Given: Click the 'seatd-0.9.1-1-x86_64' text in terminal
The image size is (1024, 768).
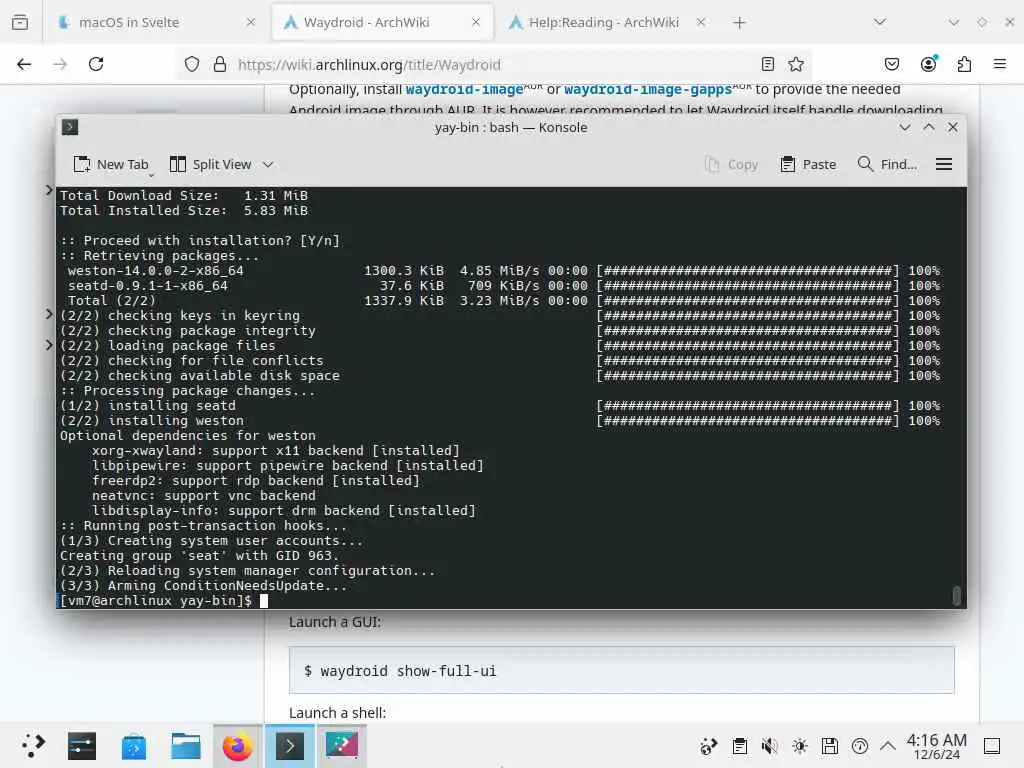Looking at the screenshot, I should coord(148,285).
